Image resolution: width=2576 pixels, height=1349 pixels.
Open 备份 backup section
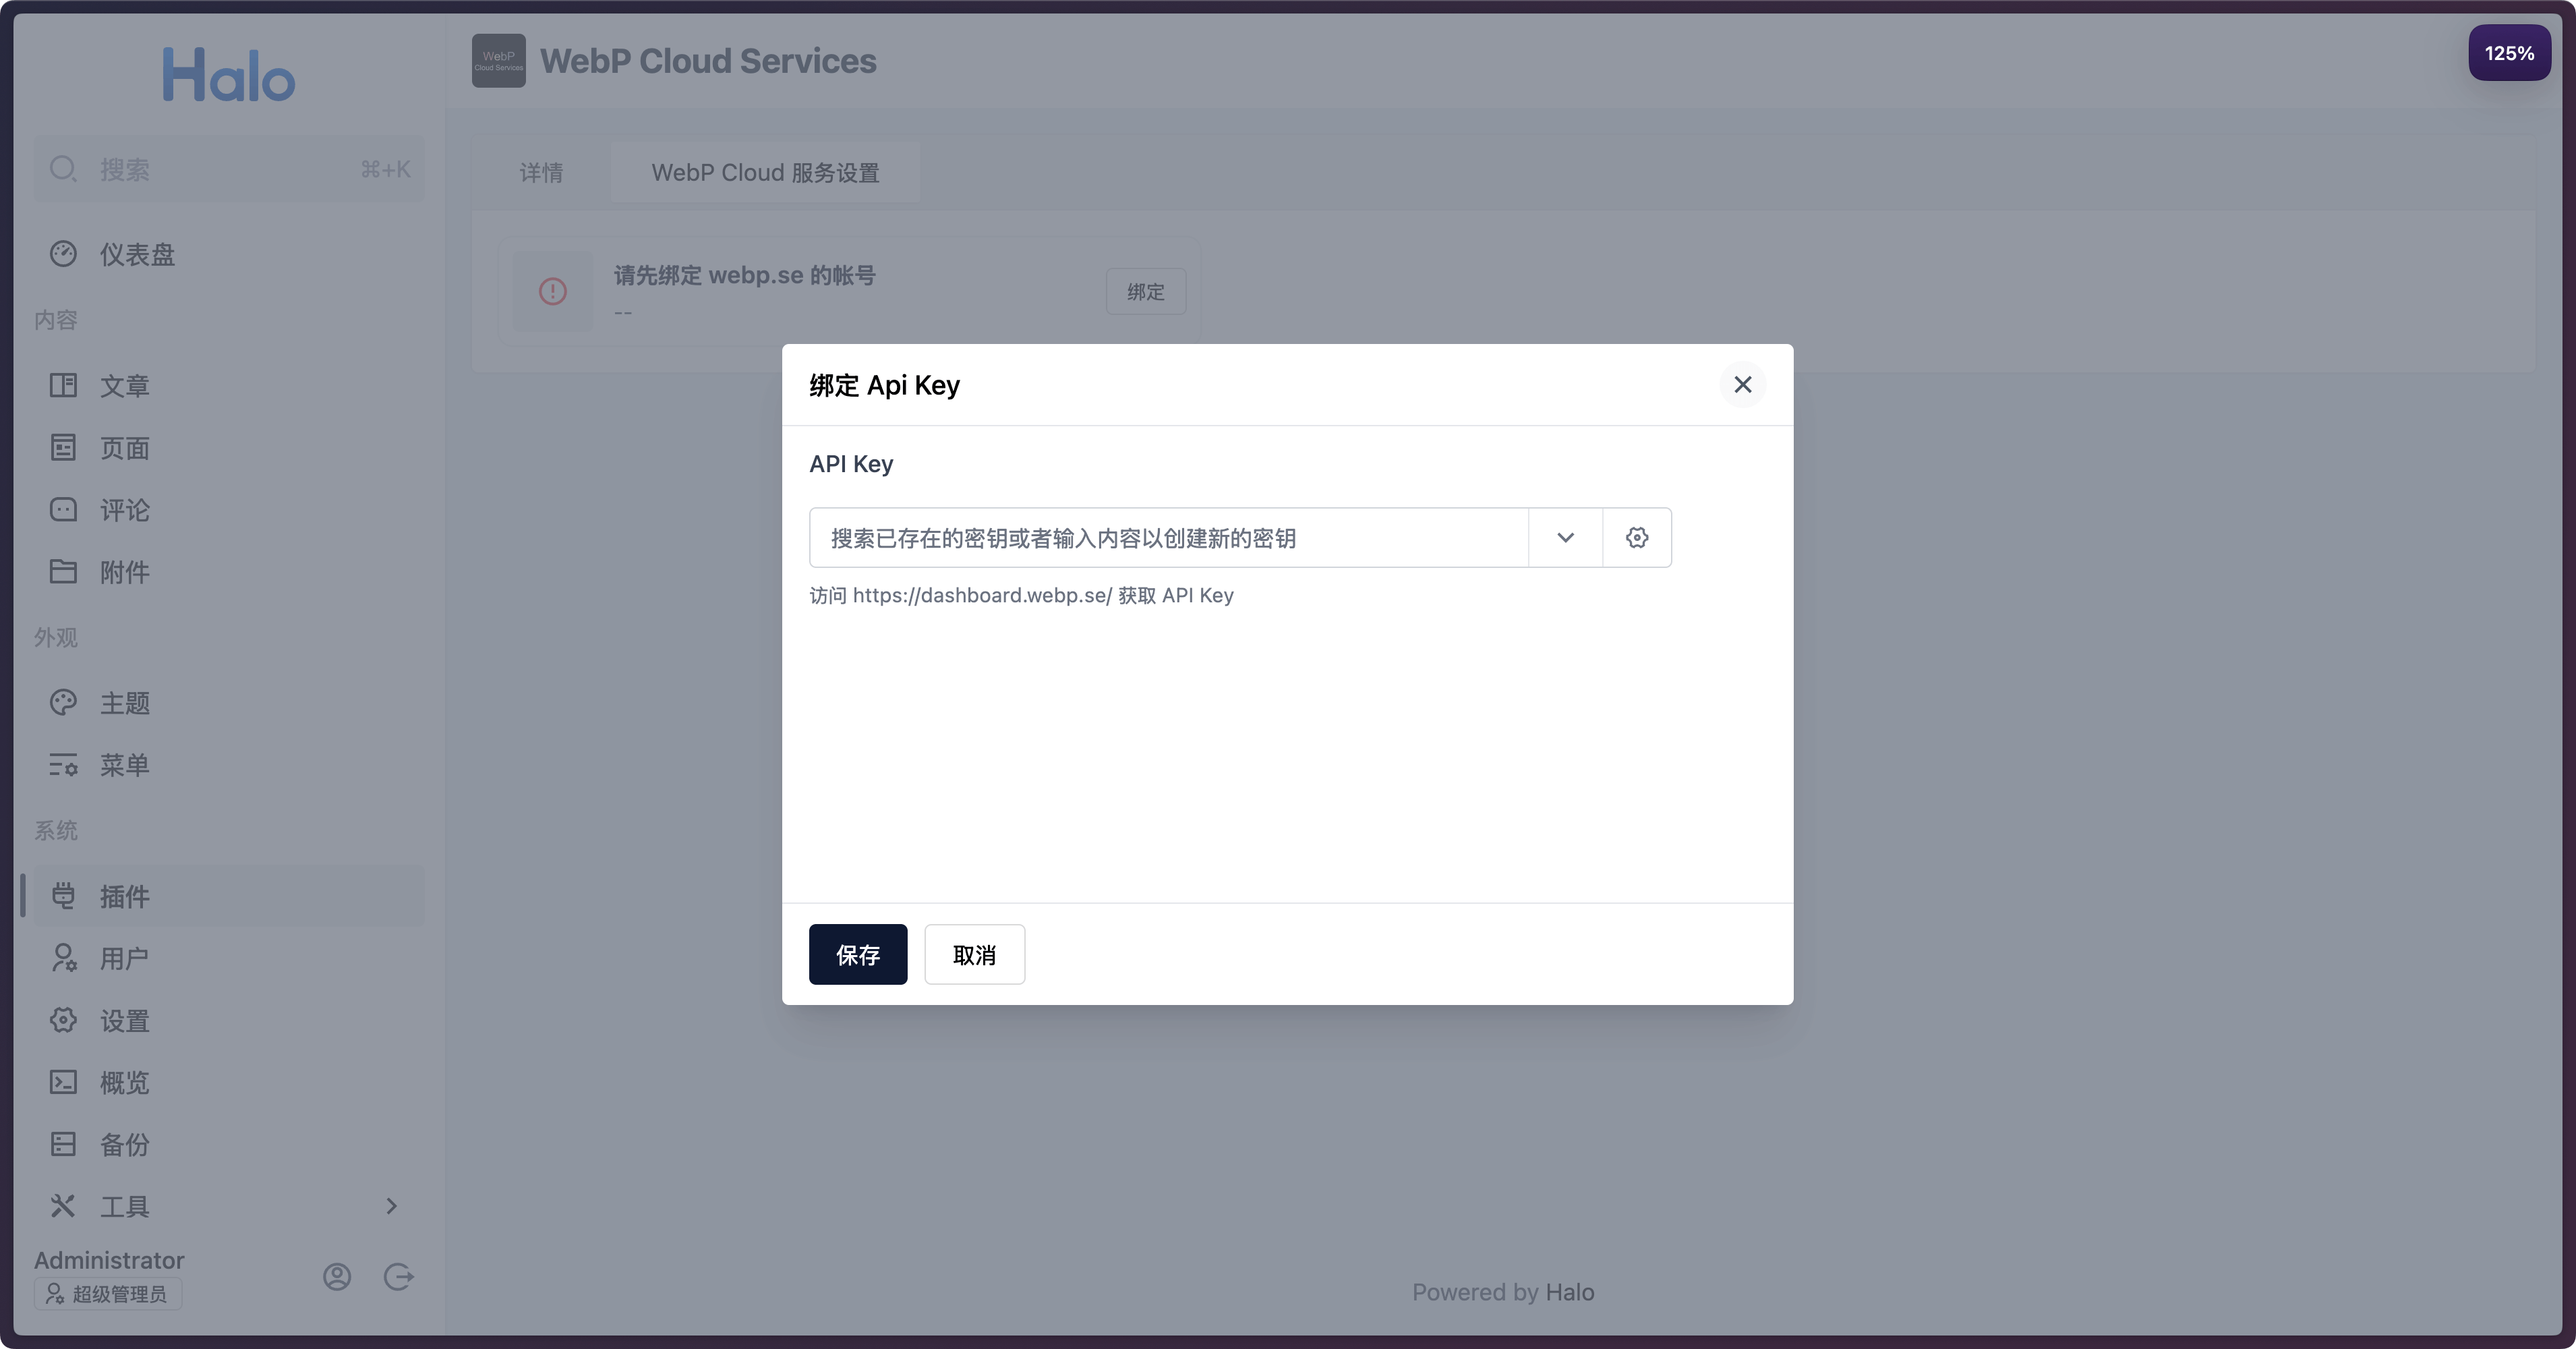coord(124,1144)
